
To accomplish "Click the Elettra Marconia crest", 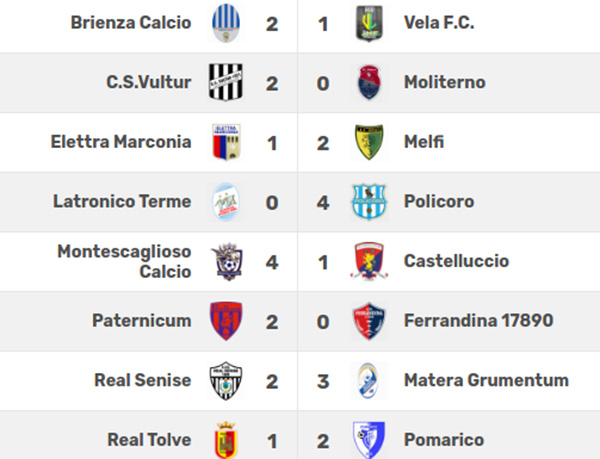I will pyautogui.click(x=226, y=142).
